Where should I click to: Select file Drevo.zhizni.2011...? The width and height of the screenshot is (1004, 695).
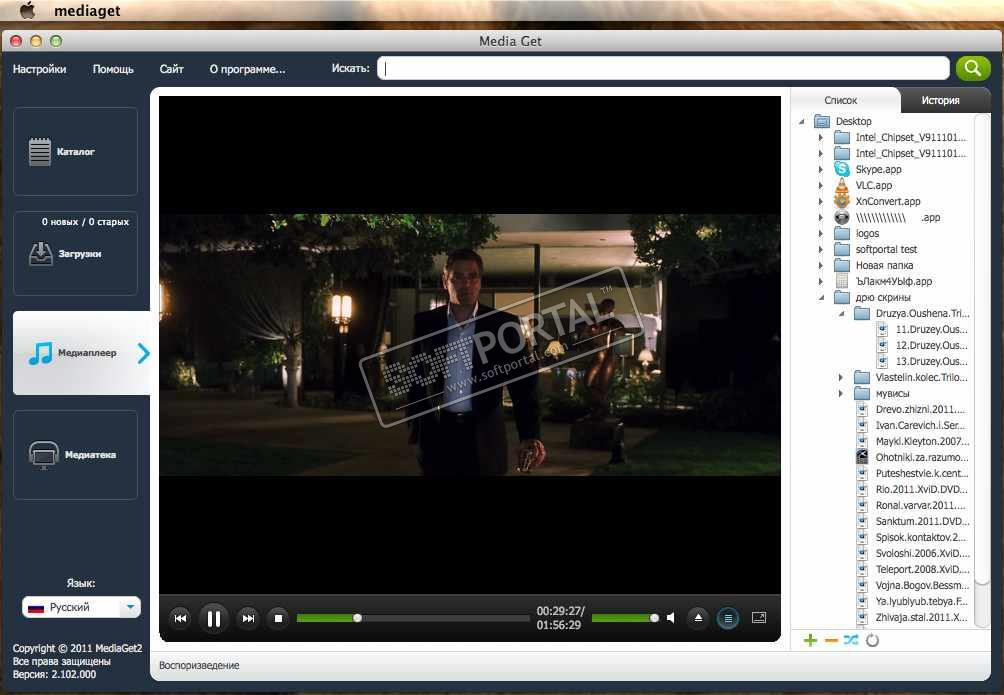(x=920, y=409)
